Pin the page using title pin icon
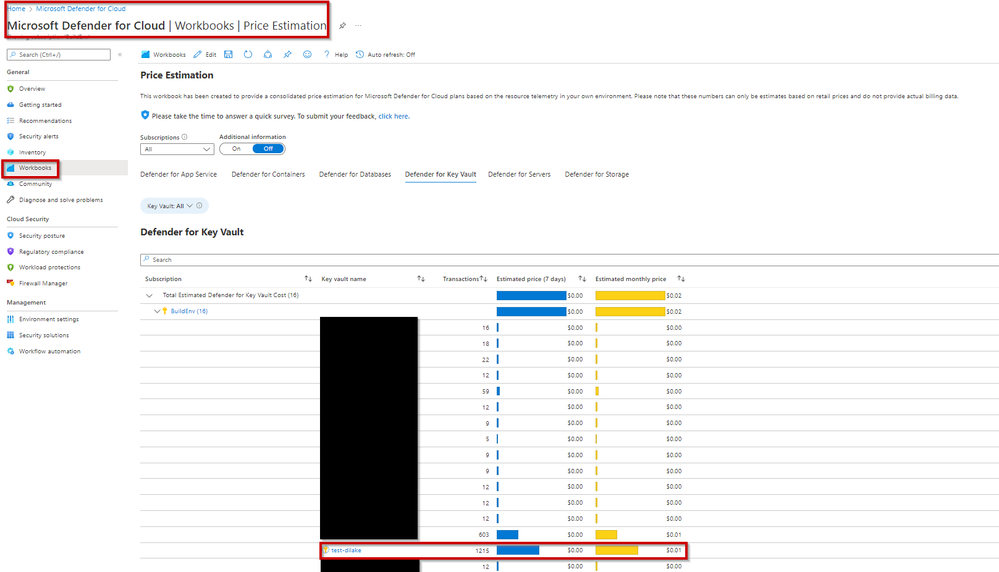This screenshot has width=999, height=572. 342,25
